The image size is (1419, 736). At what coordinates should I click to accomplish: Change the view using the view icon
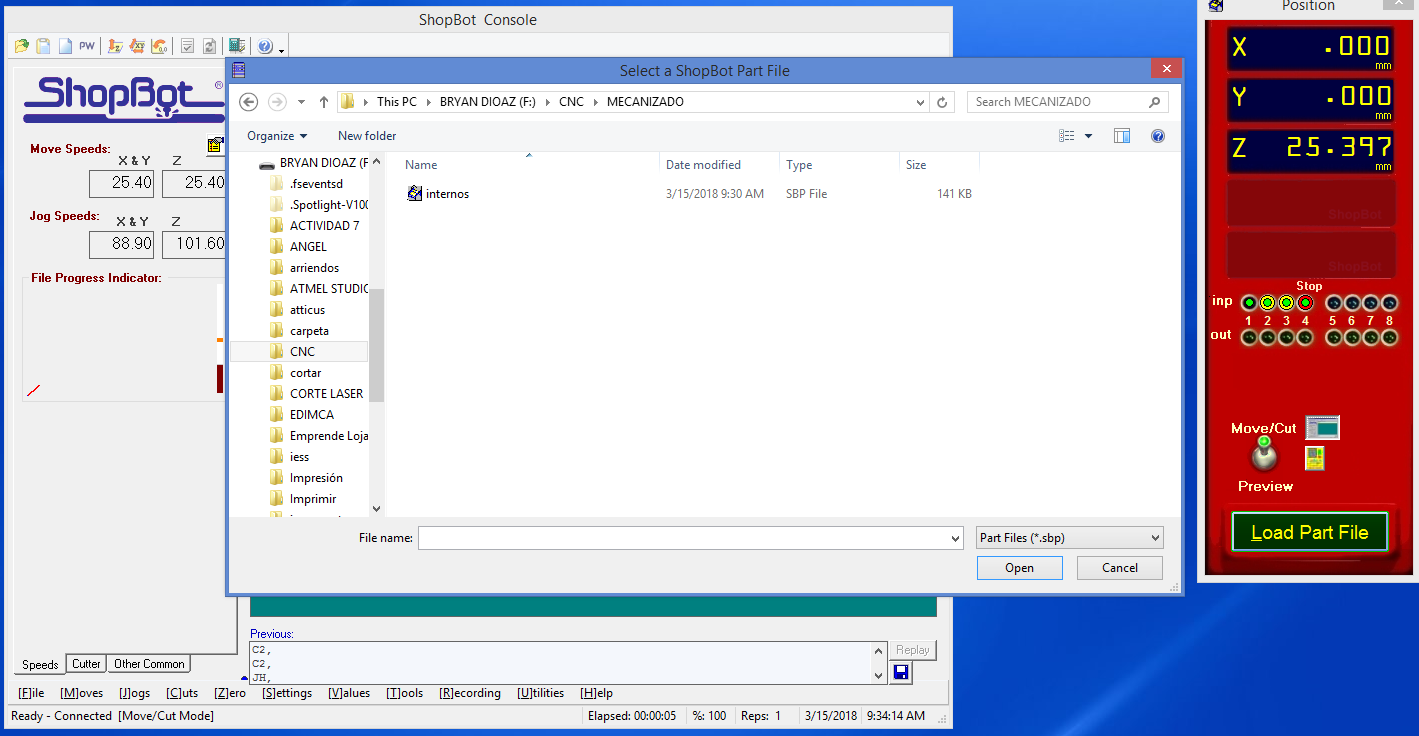click(x=1067, y=136)
